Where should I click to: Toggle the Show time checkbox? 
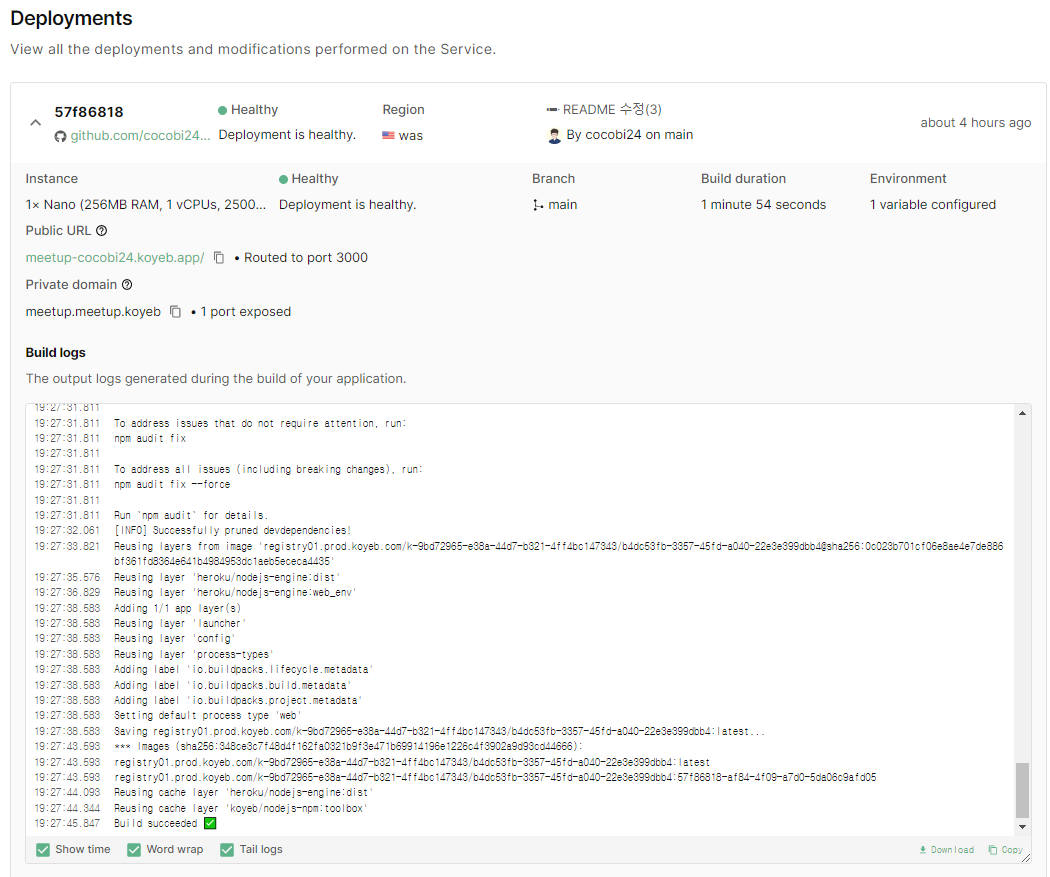click(43, 850)
